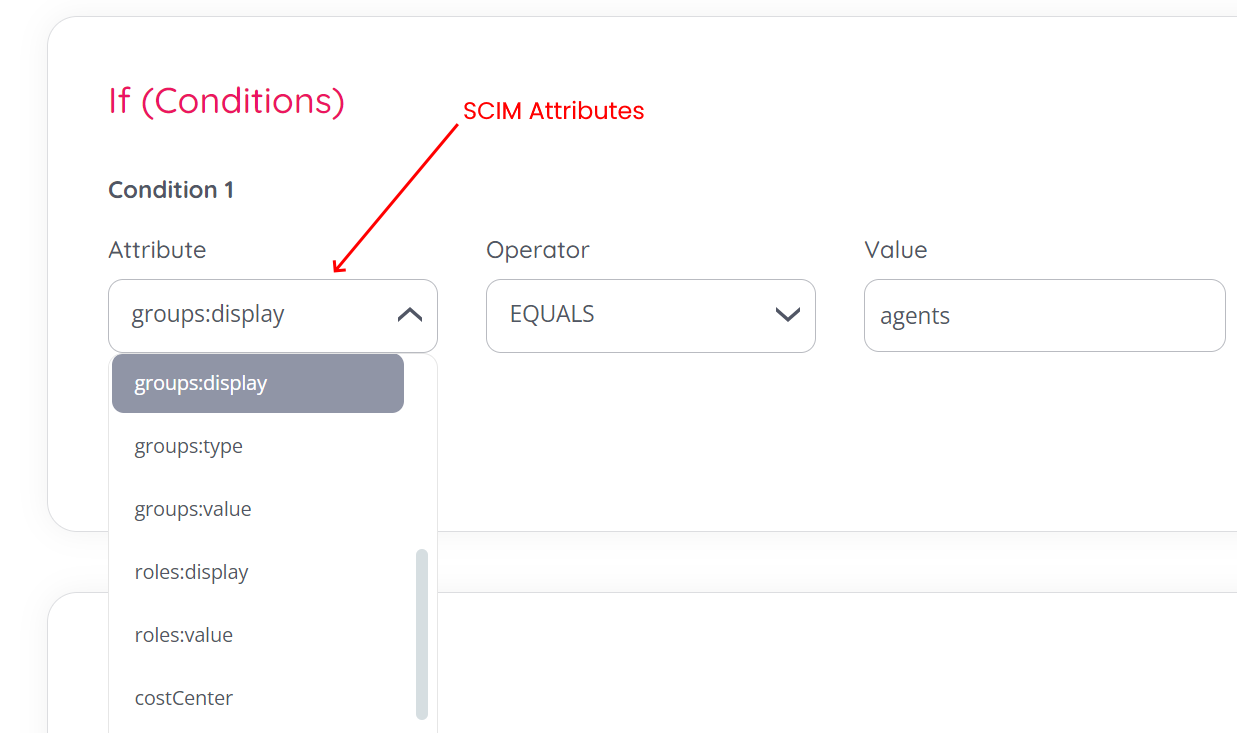
Task: Open the Operator dropdown showing EQUALS
Action: point(630,315)
